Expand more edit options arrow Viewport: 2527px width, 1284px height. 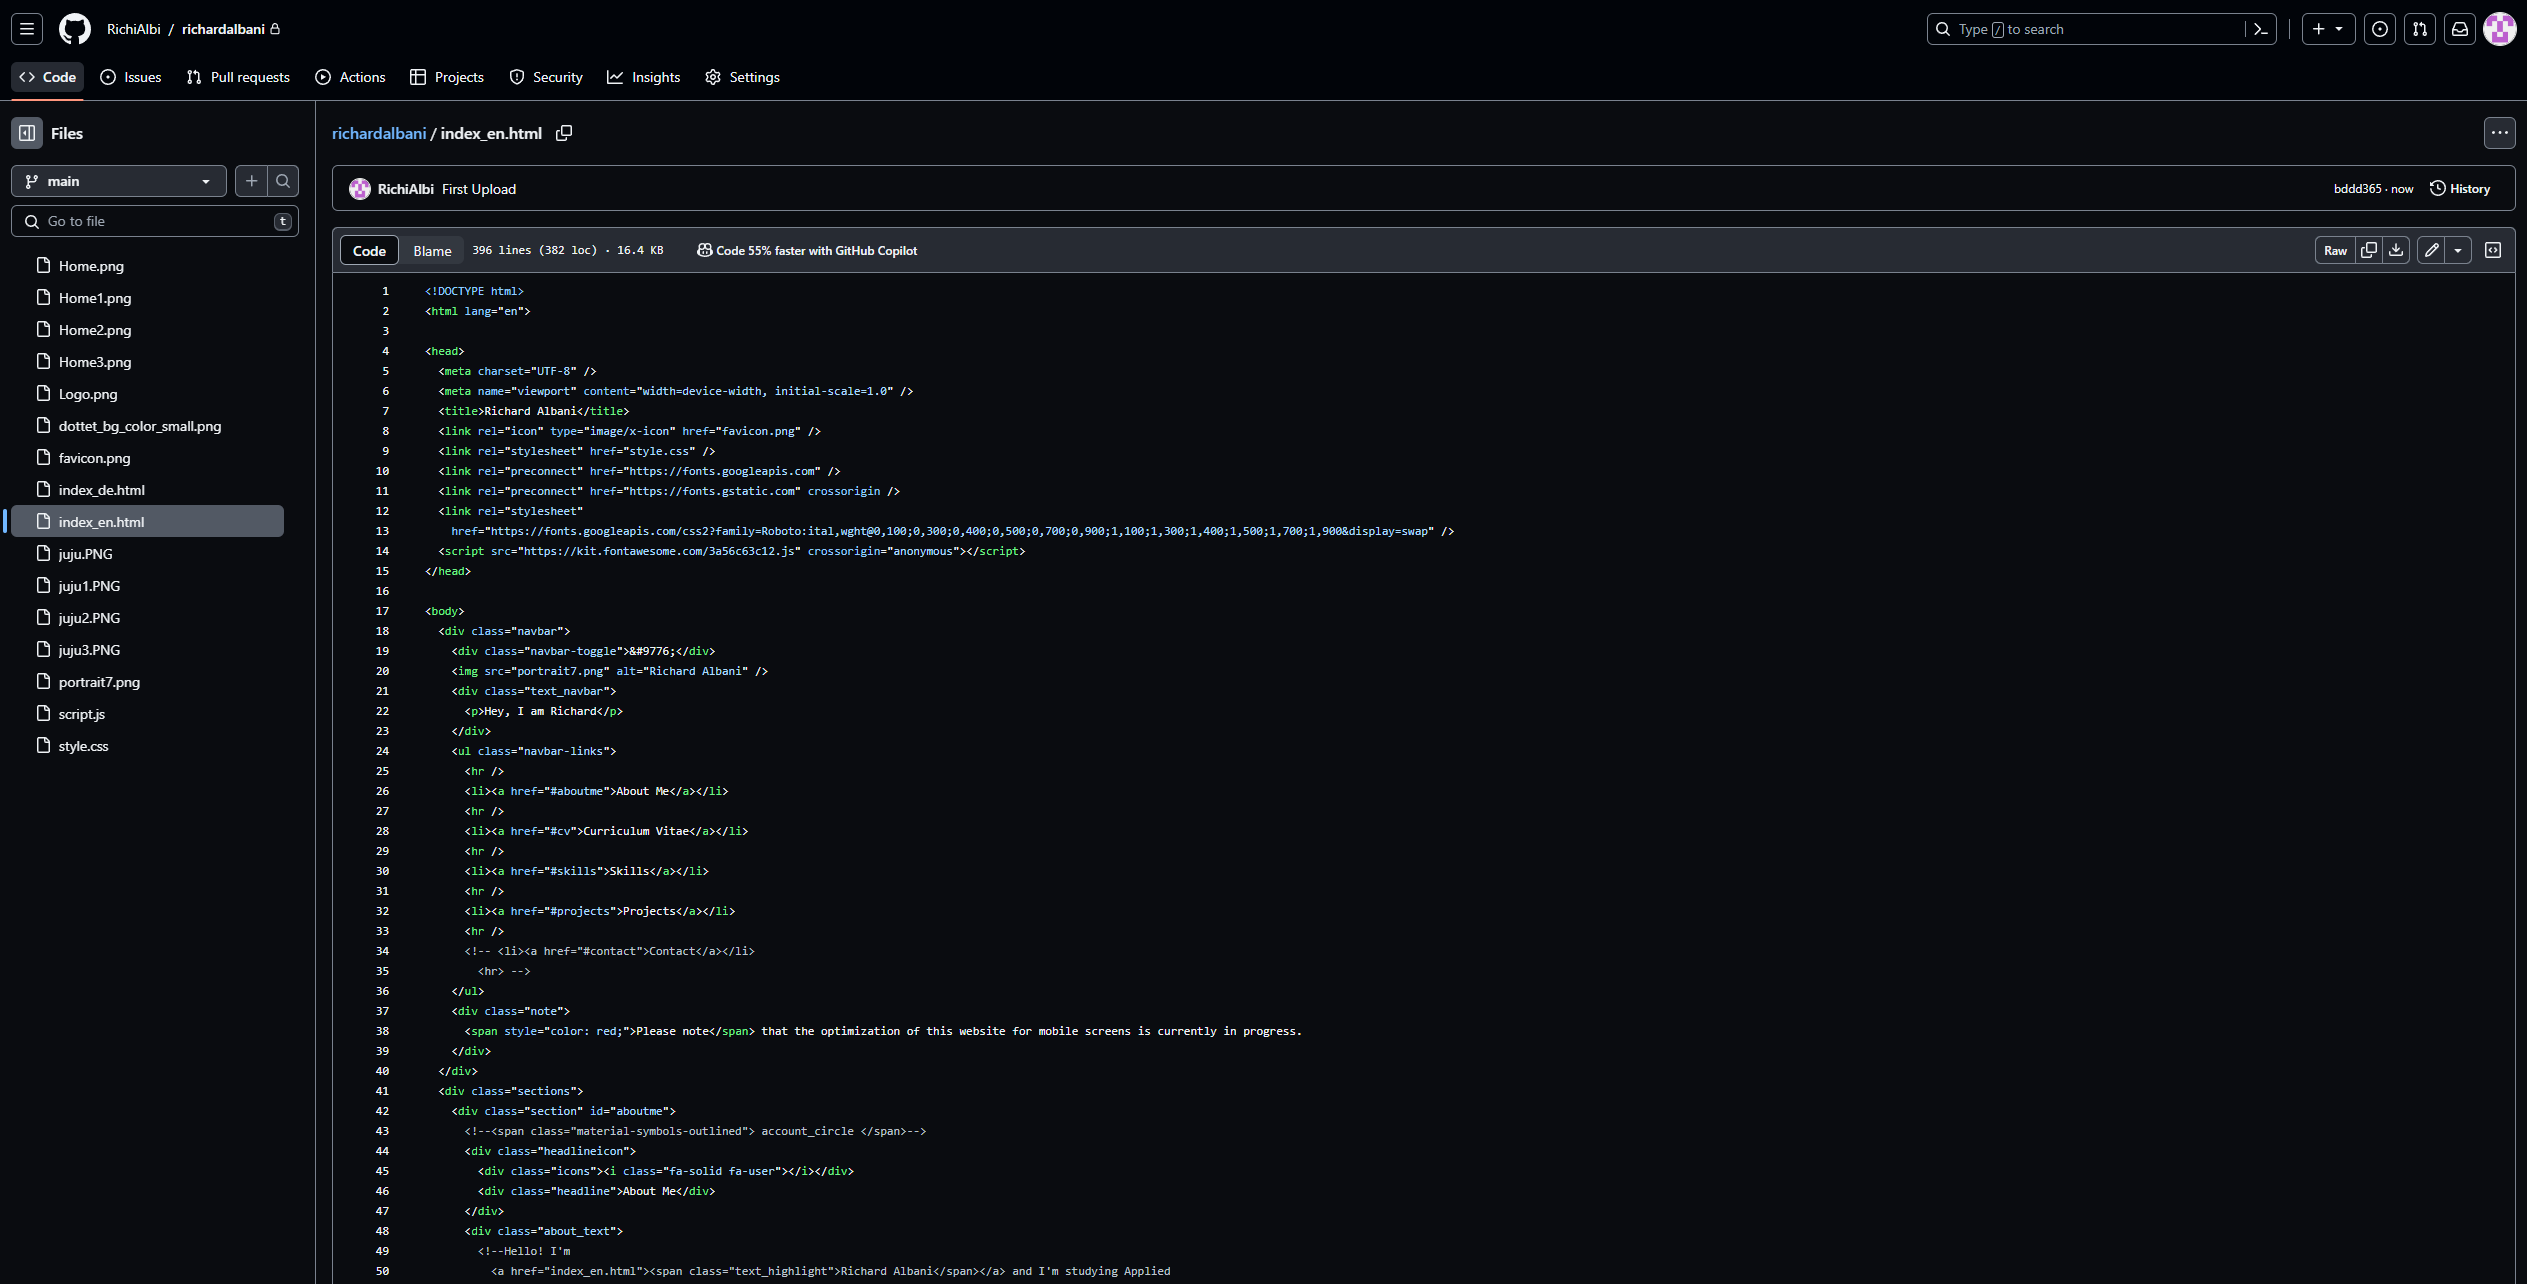[2458, 251]
